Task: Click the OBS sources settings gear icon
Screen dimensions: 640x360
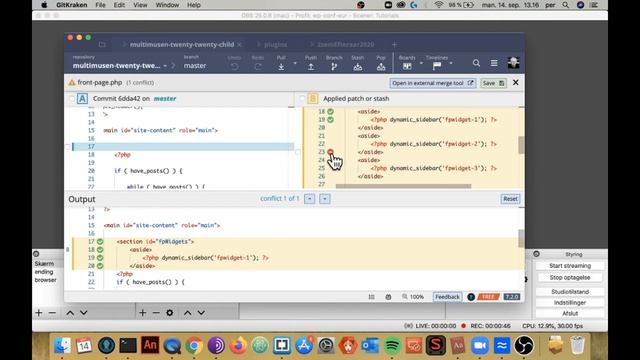Action: (170, 313)
